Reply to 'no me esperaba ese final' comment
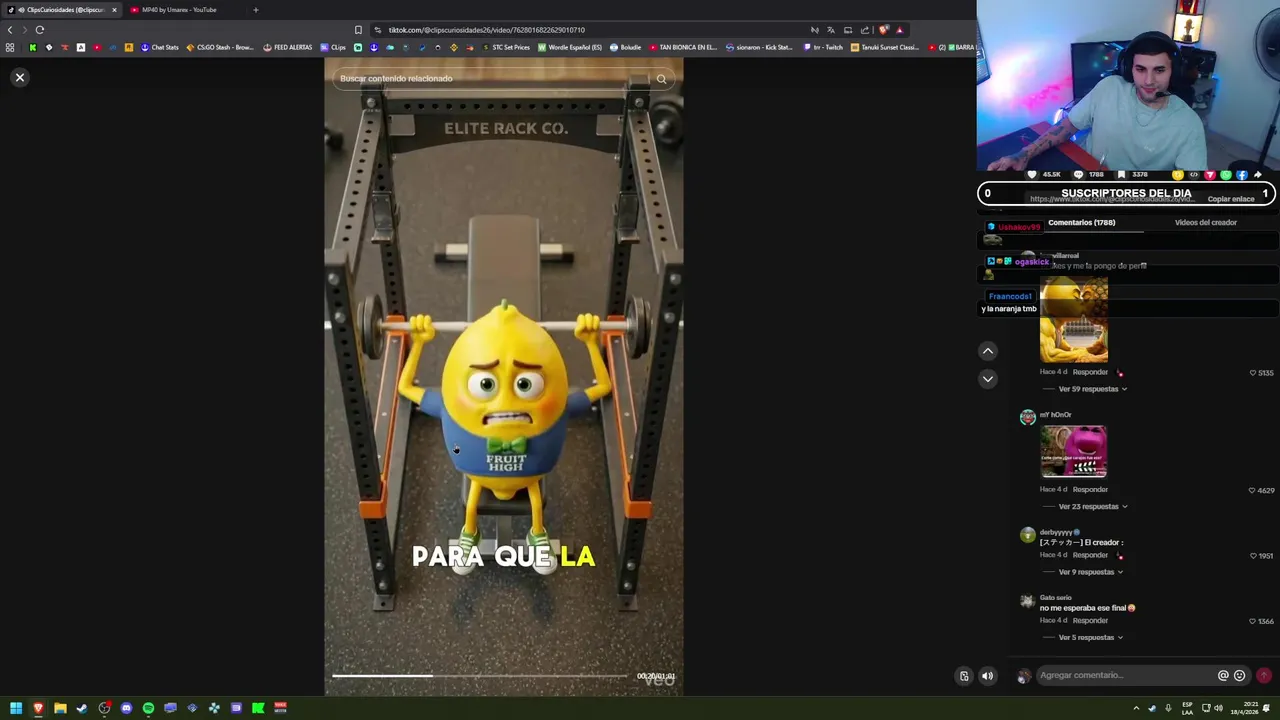This screenshot has width=1280, height=720. [x=1090, y=620]
